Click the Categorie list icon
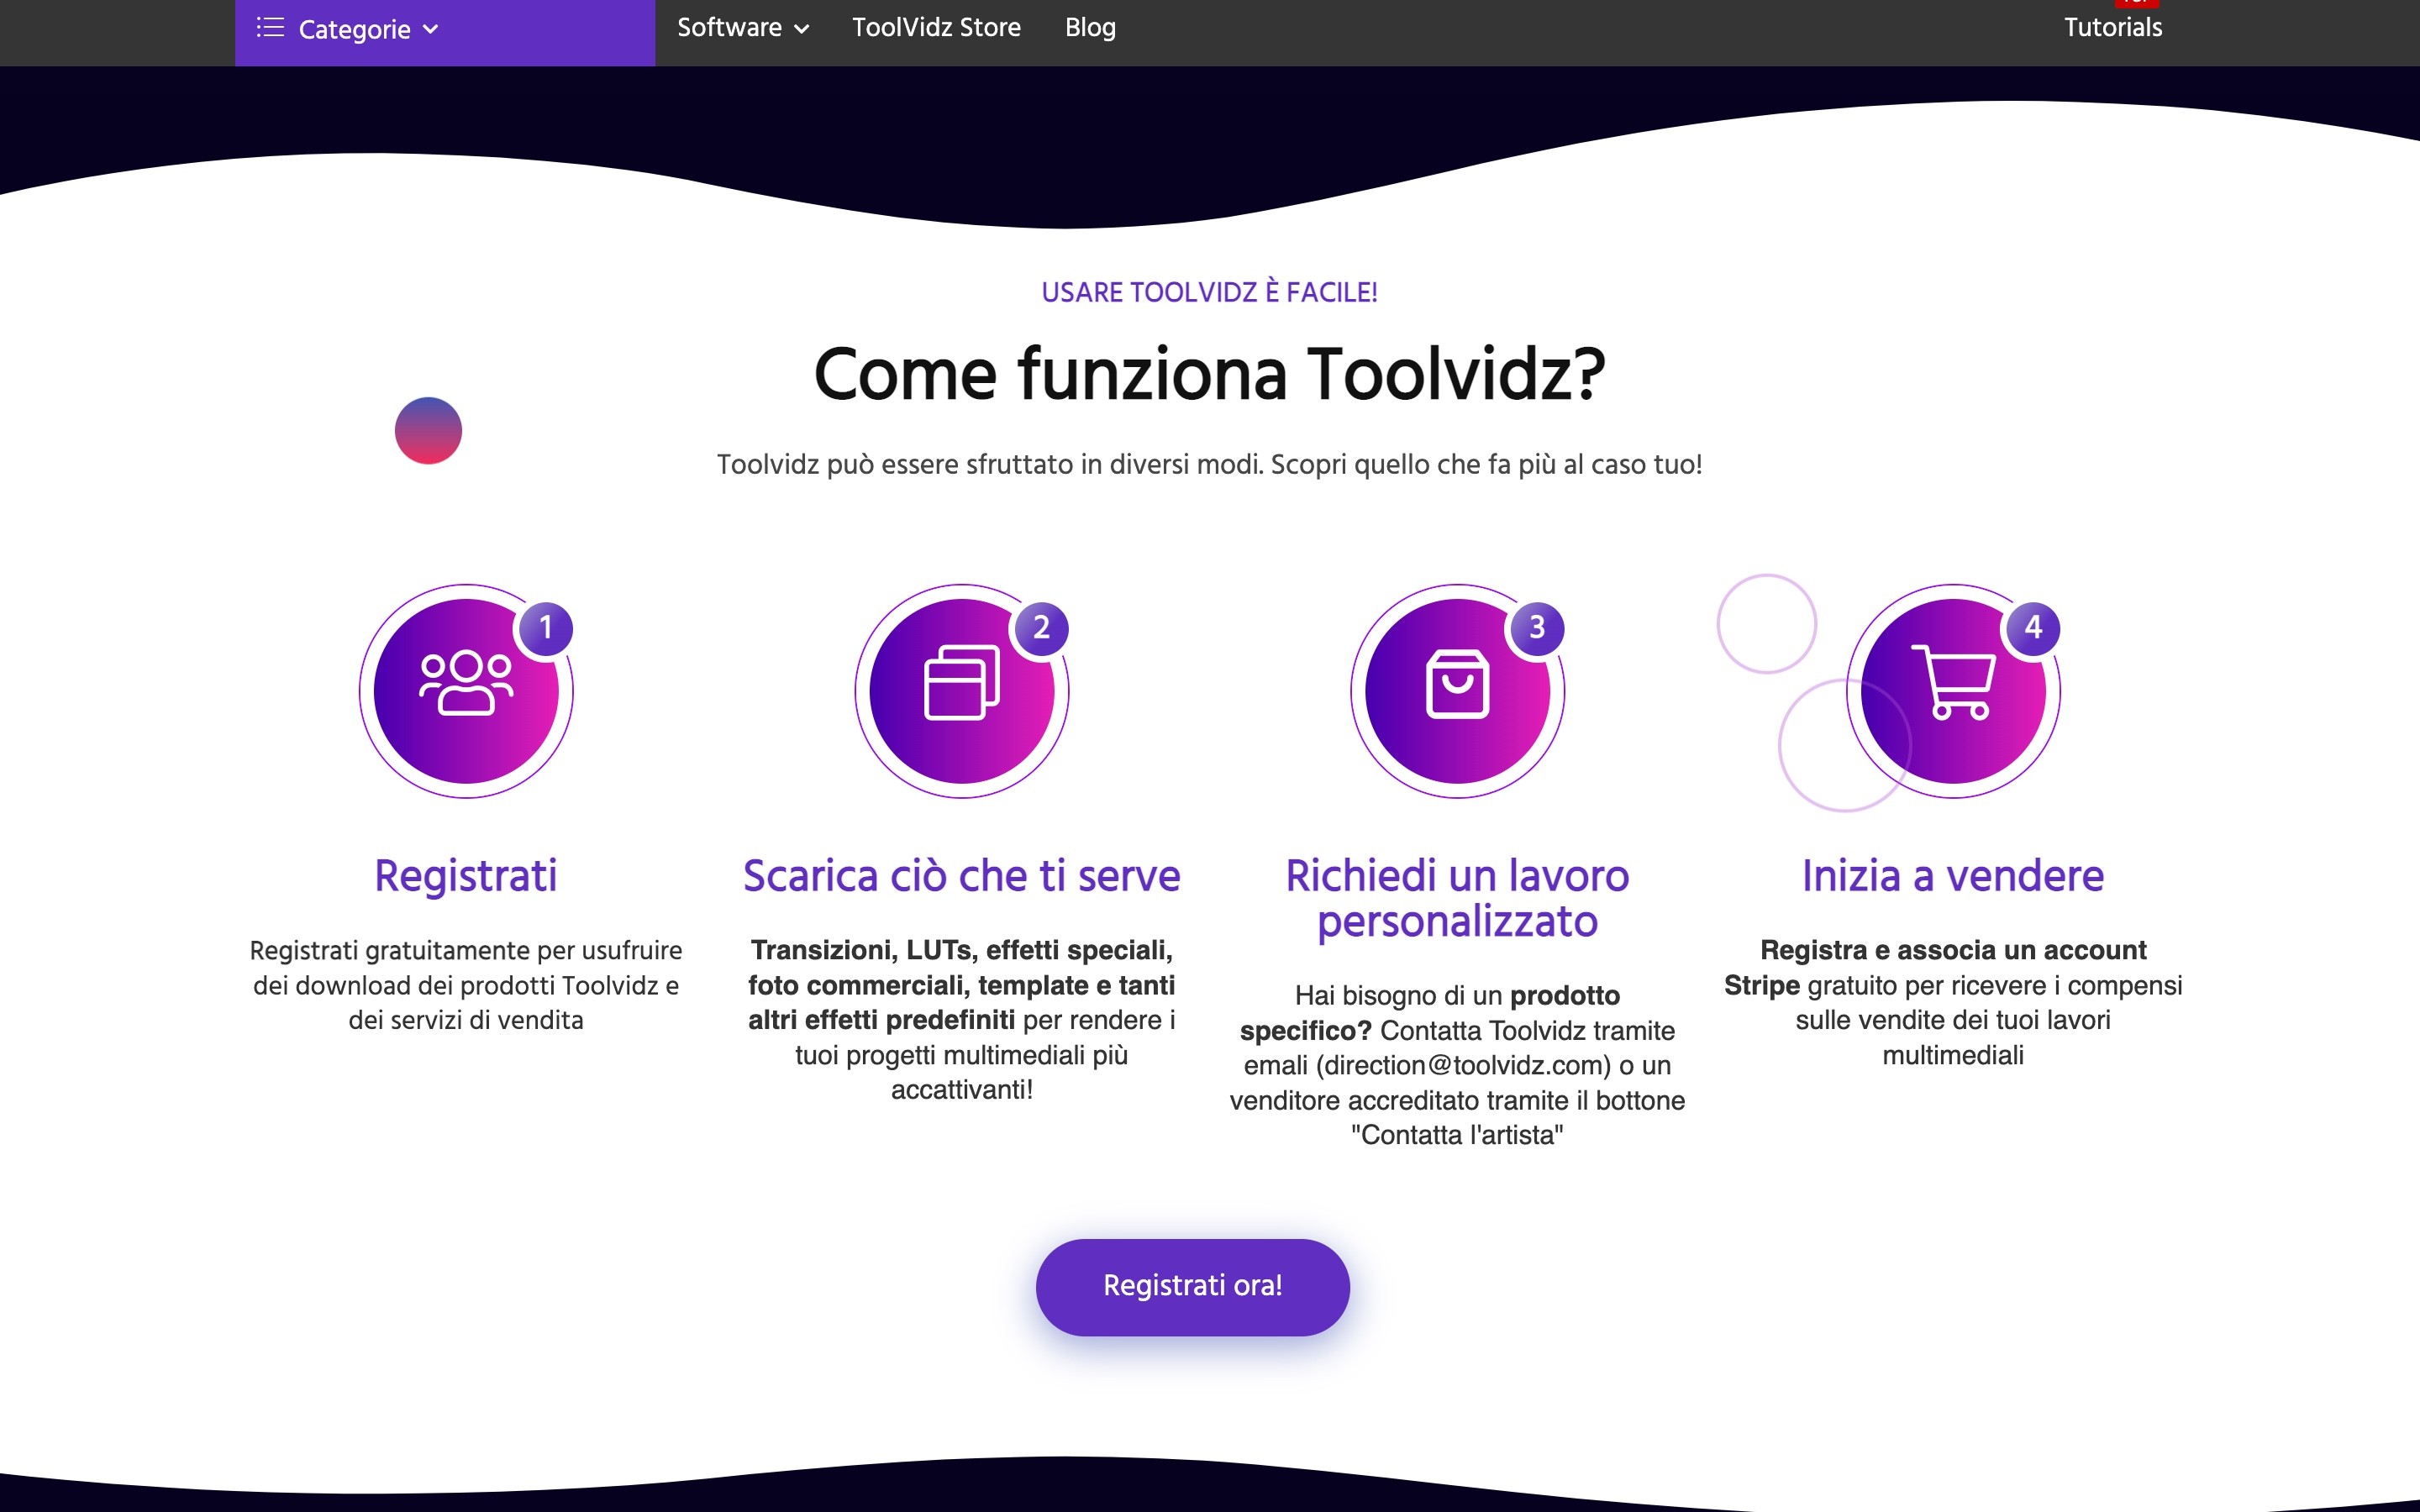This screenshot has height=1512, width=2420. (270, 27)
